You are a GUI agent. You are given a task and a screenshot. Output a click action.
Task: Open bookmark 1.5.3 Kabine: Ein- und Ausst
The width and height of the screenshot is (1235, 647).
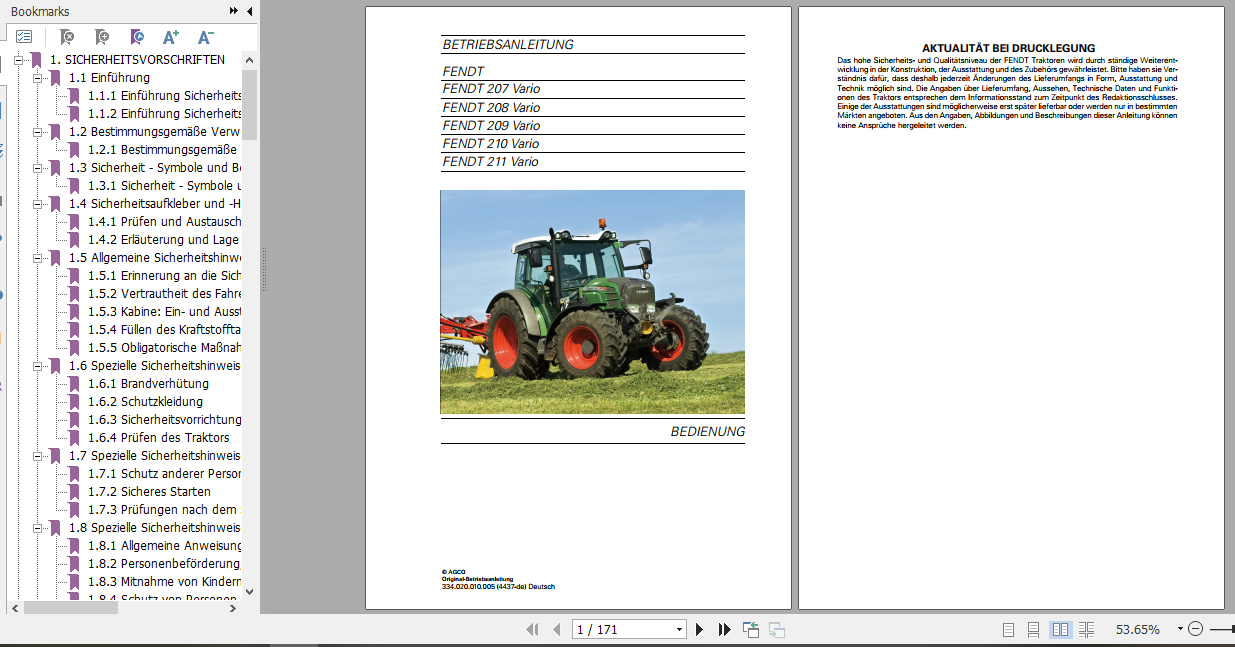pyautogui.click(x=164, y=312)
